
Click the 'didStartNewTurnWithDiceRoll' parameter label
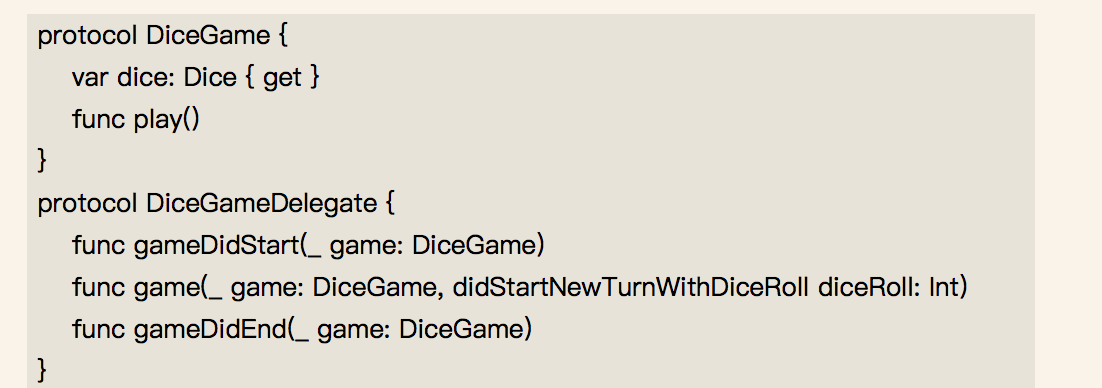pos(630,287)
